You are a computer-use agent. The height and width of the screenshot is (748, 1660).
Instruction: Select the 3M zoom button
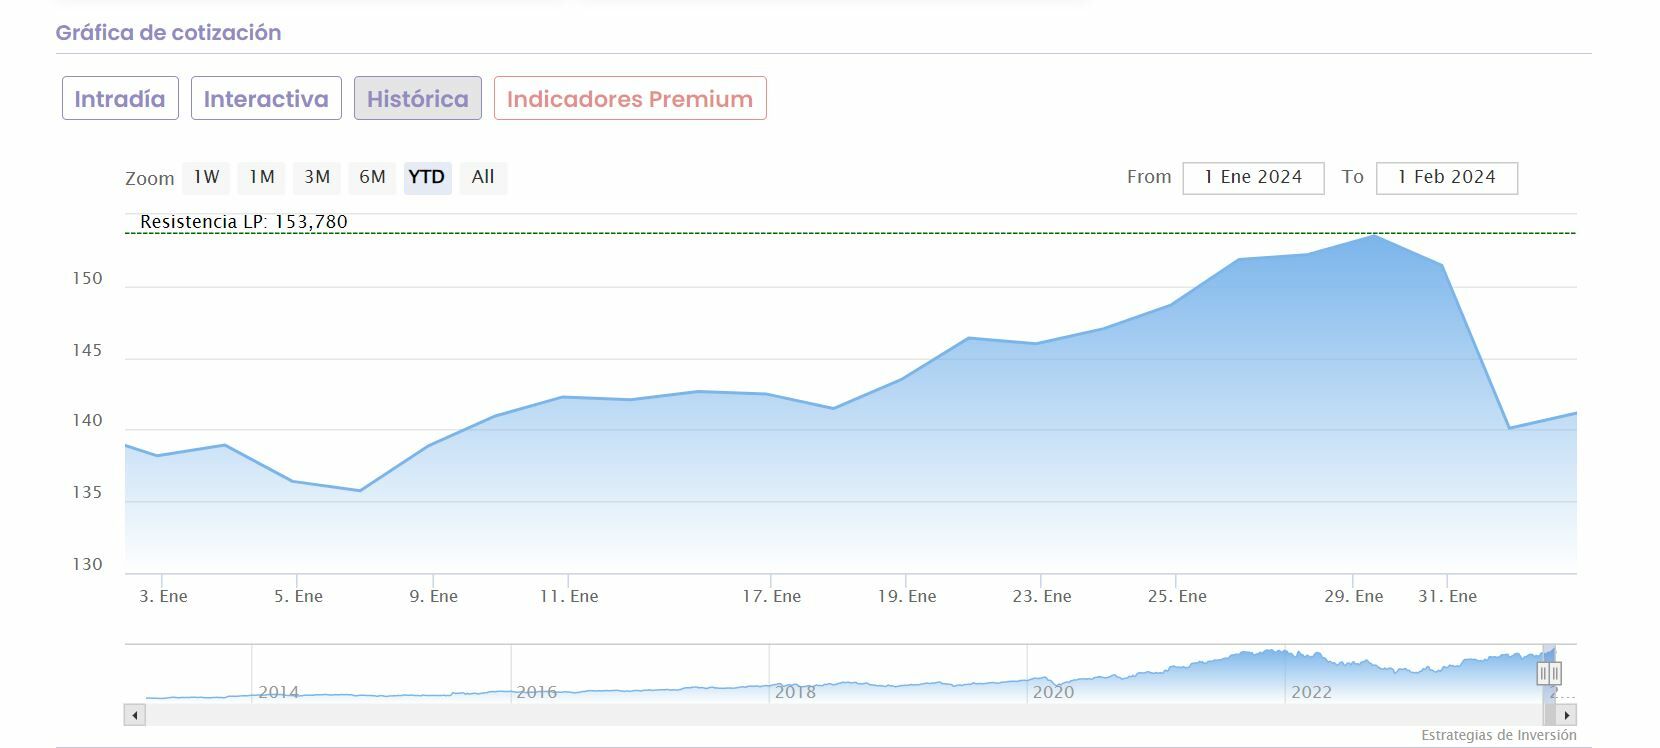pyautogui.click(x=317, y=177)
